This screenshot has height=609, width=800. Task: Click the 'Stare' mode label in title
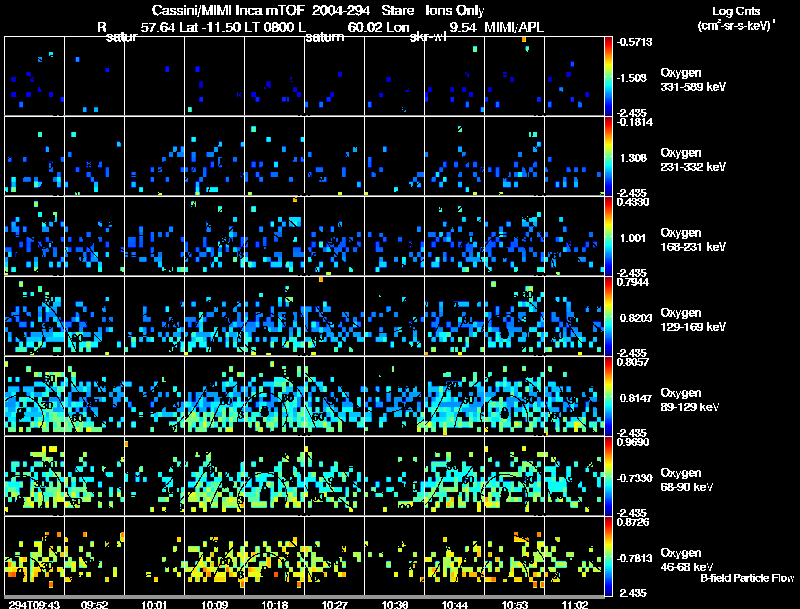tap(398, 10)
